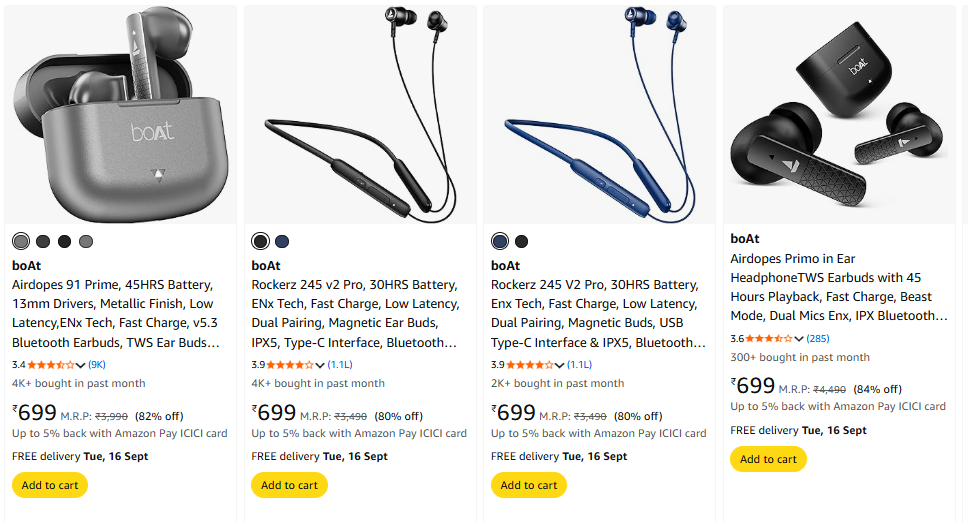Select blue swatch on black Rockerz 245 v2 Pro

coord(282,241)
